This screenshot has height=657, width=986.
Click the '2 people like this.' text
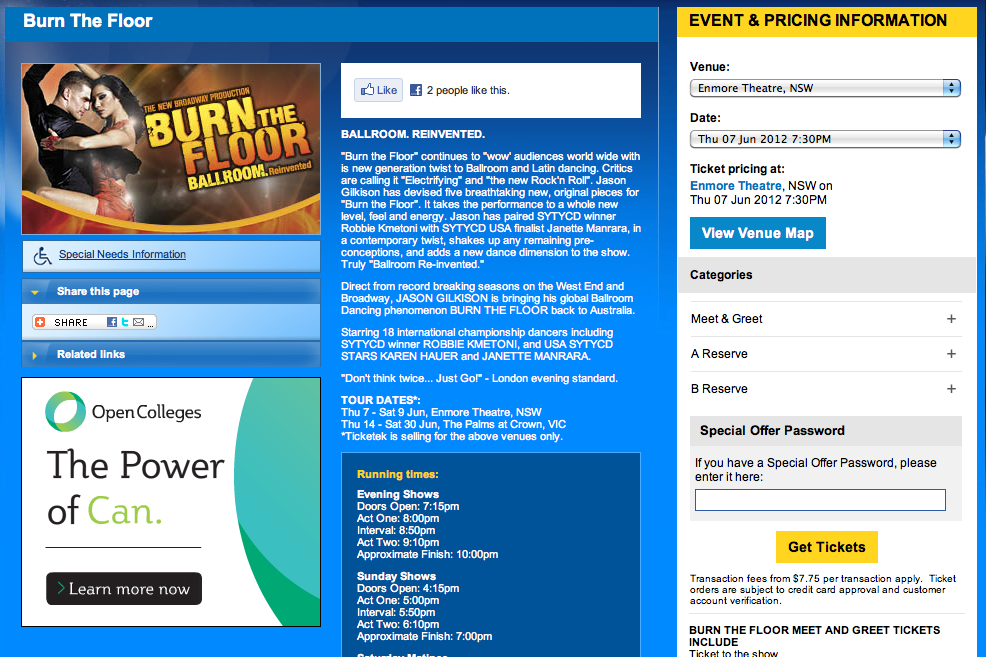[468, 91]
